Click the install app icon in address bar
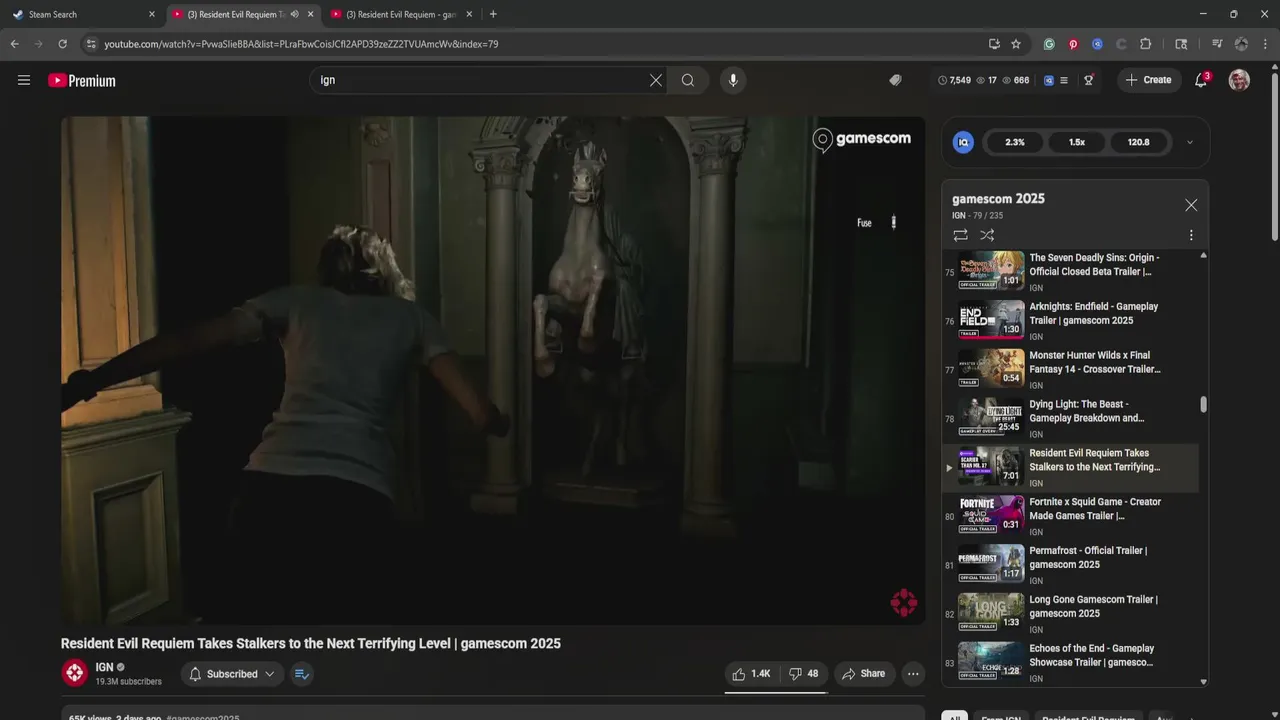Image resolution: width=1280 pixels, height=720 pixels. (994, 44)
